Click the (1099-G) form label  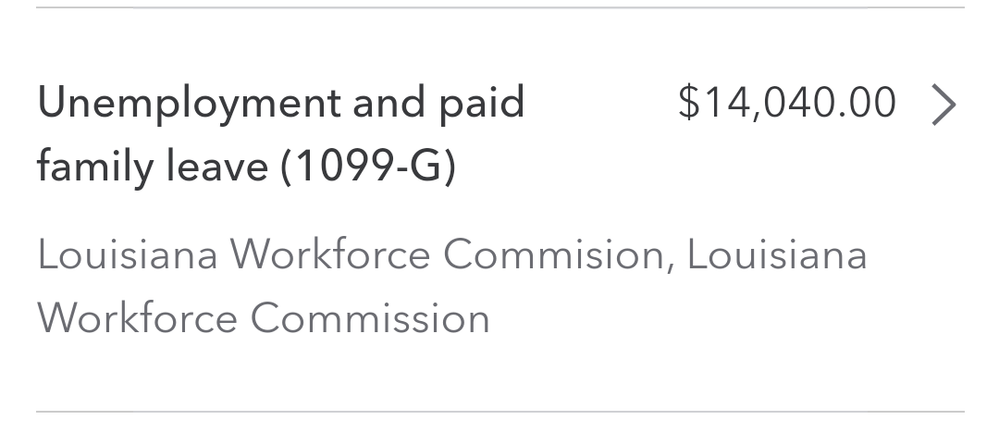coord(369,167)
